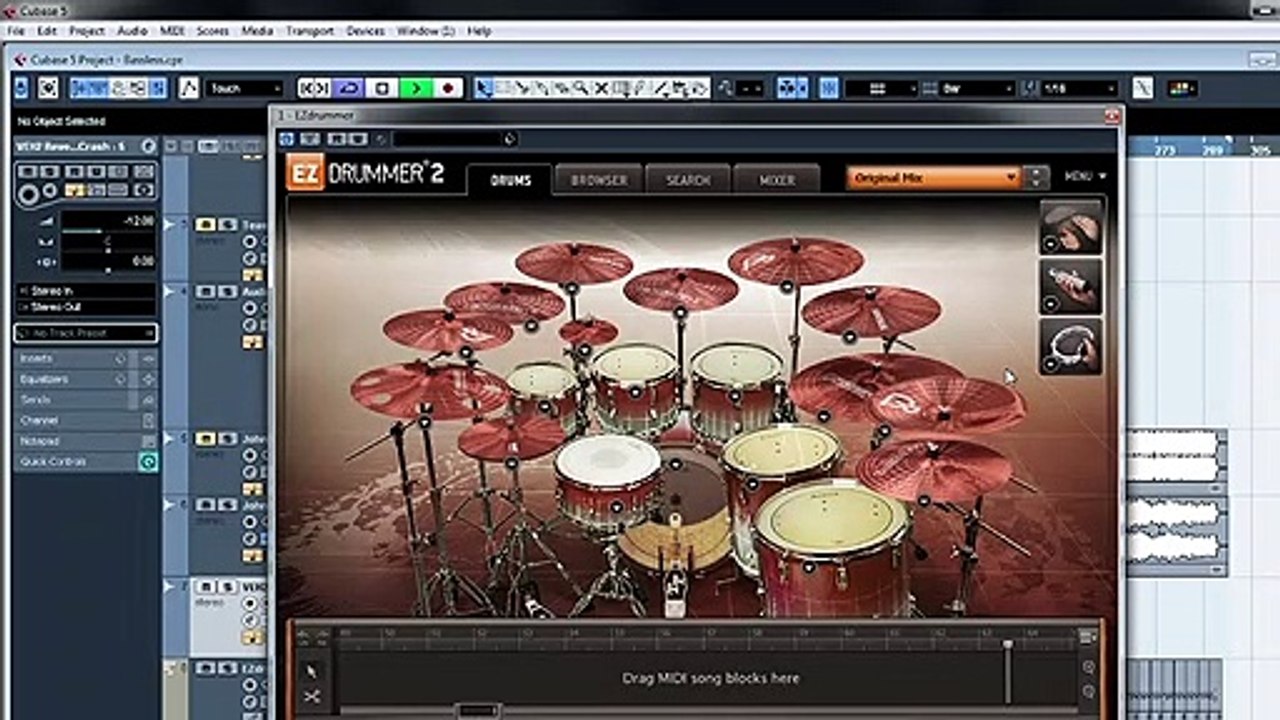Image resolution: width=1280 pixels, height=720 pixels.
Task: Toggle the Constrain Delay Compensation button
Action: point(48,88)
